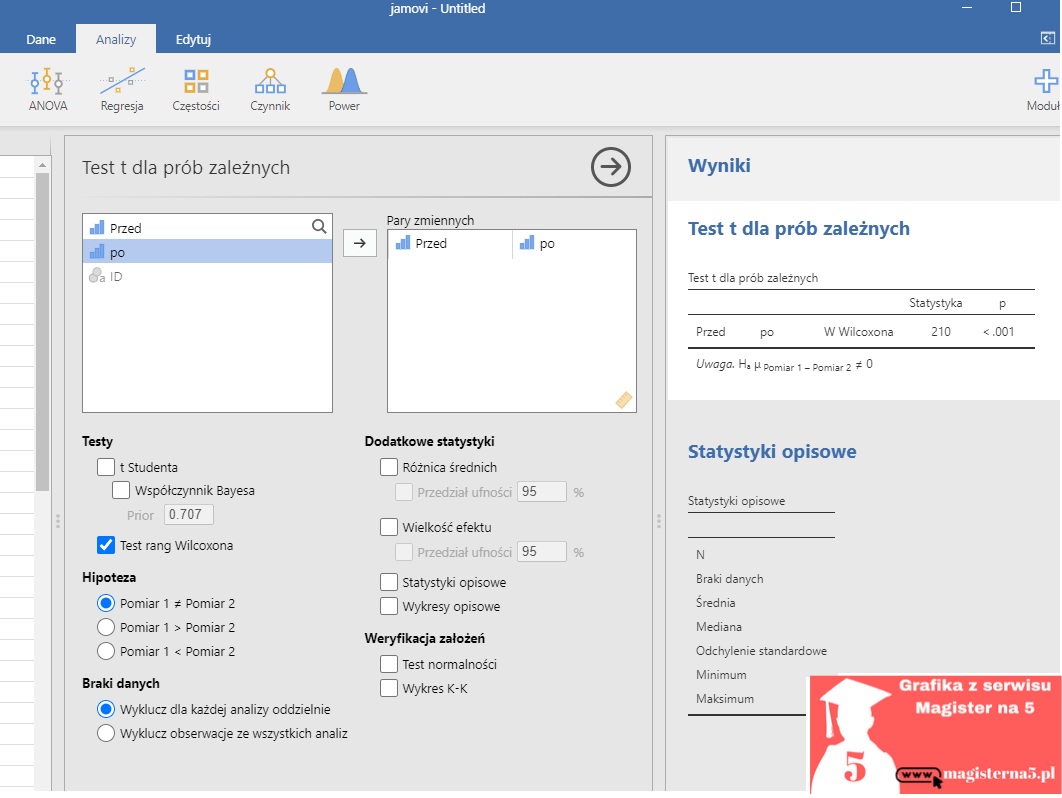Collapse options panel with circled arrow

(611, 167)
